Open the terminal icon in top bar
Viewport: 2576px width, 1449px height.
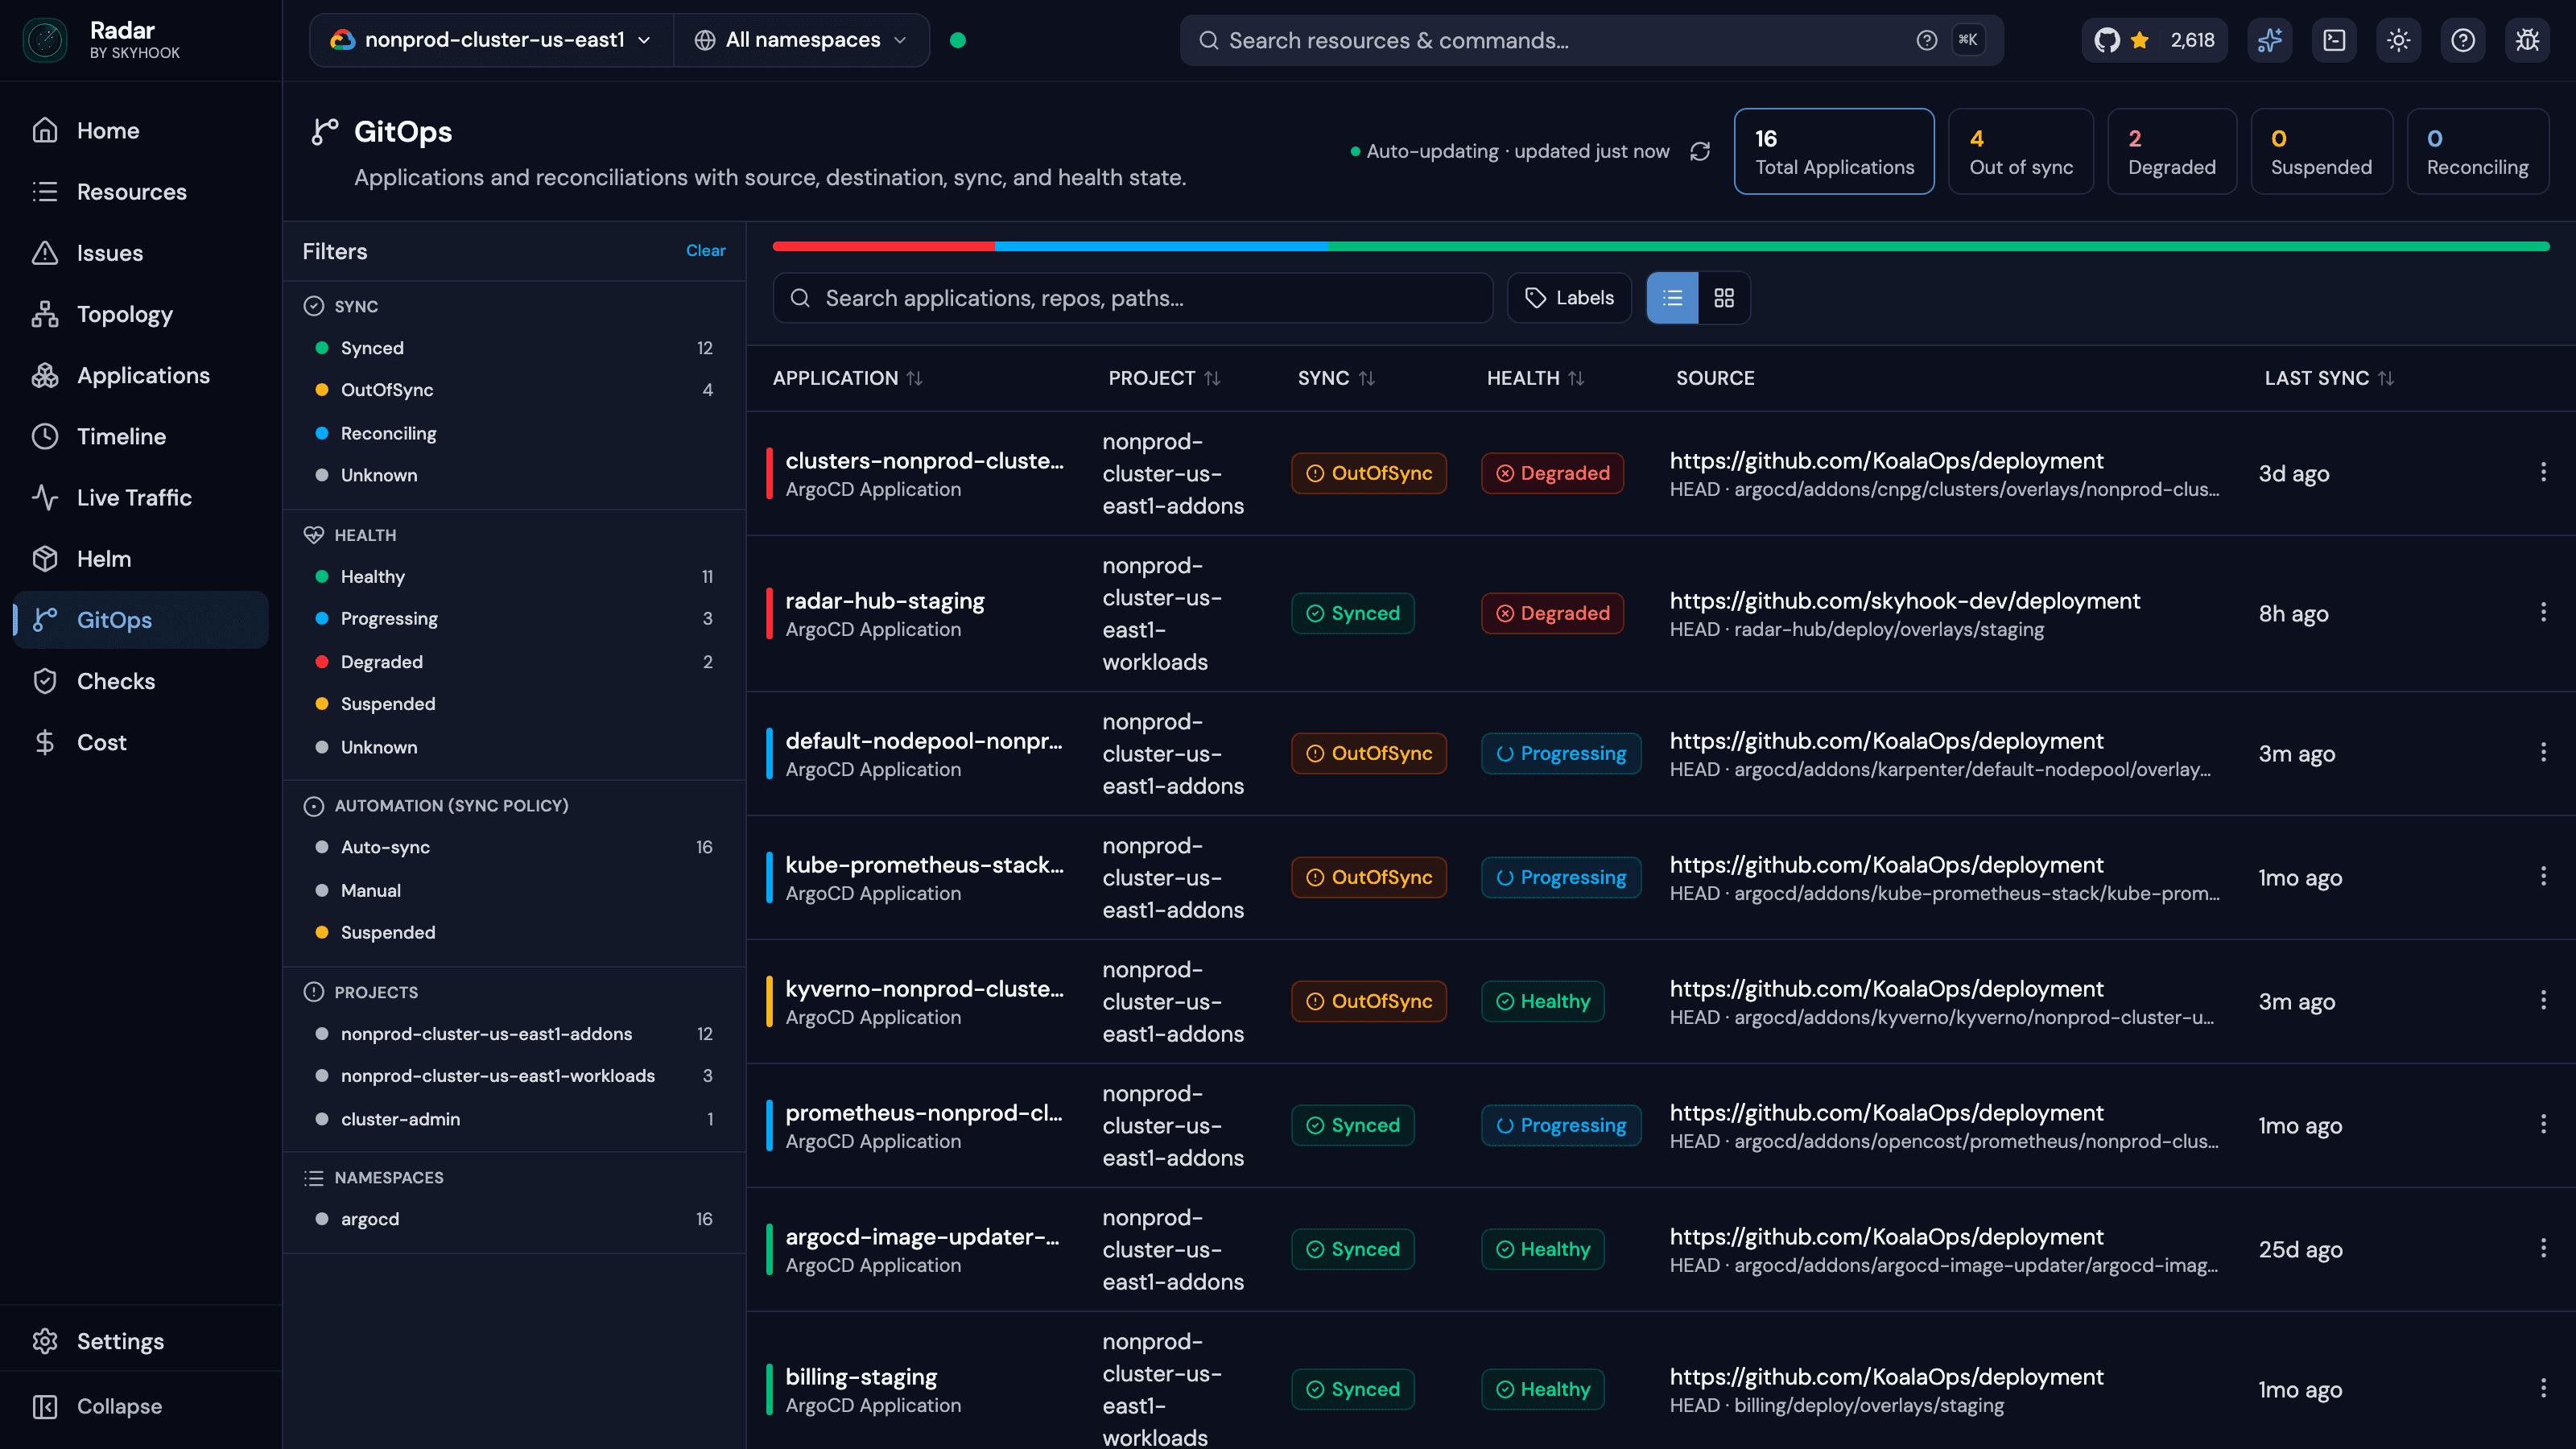(x=2334, y=40)
